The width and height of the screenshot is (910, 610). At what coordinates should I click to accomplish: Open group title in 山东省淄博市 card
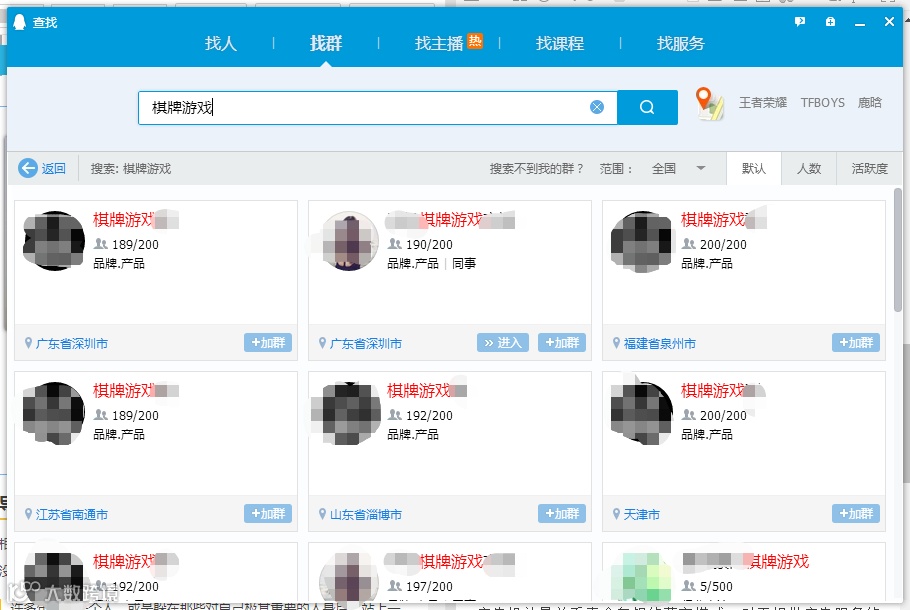tap(427, 391)
